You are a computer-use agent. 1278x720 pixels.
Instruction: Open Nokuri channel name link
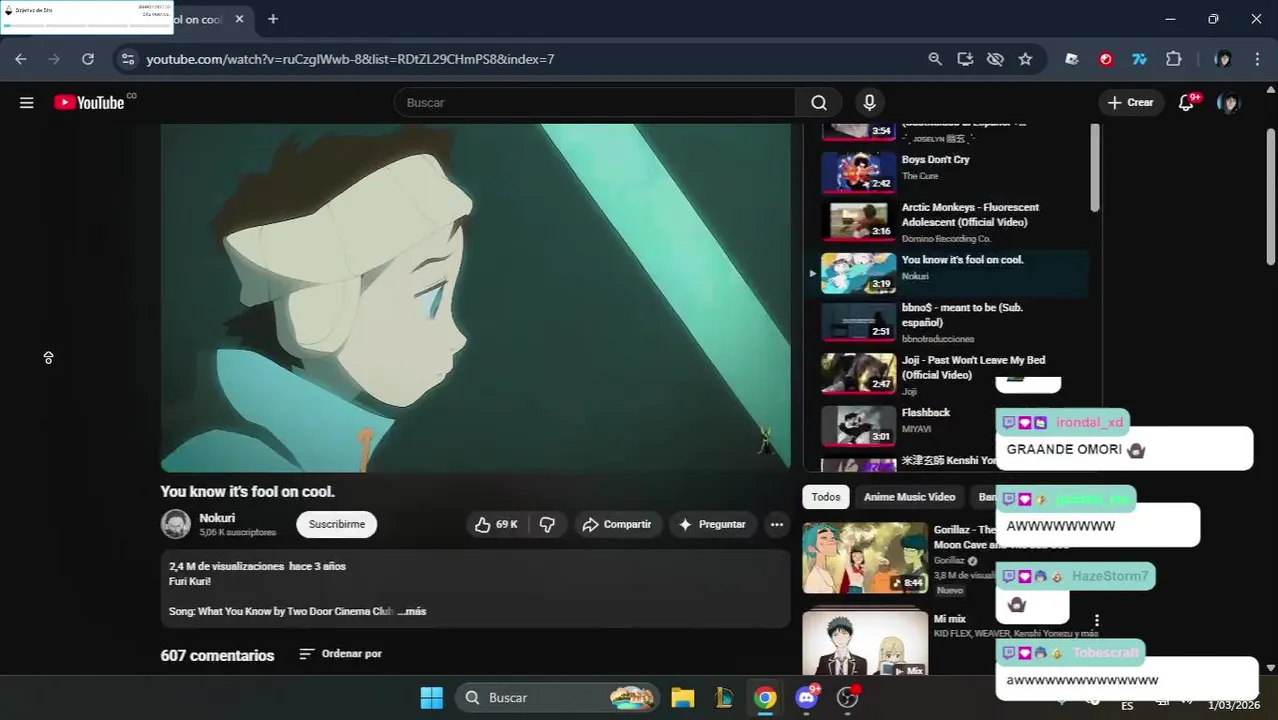tap(217, 518)
